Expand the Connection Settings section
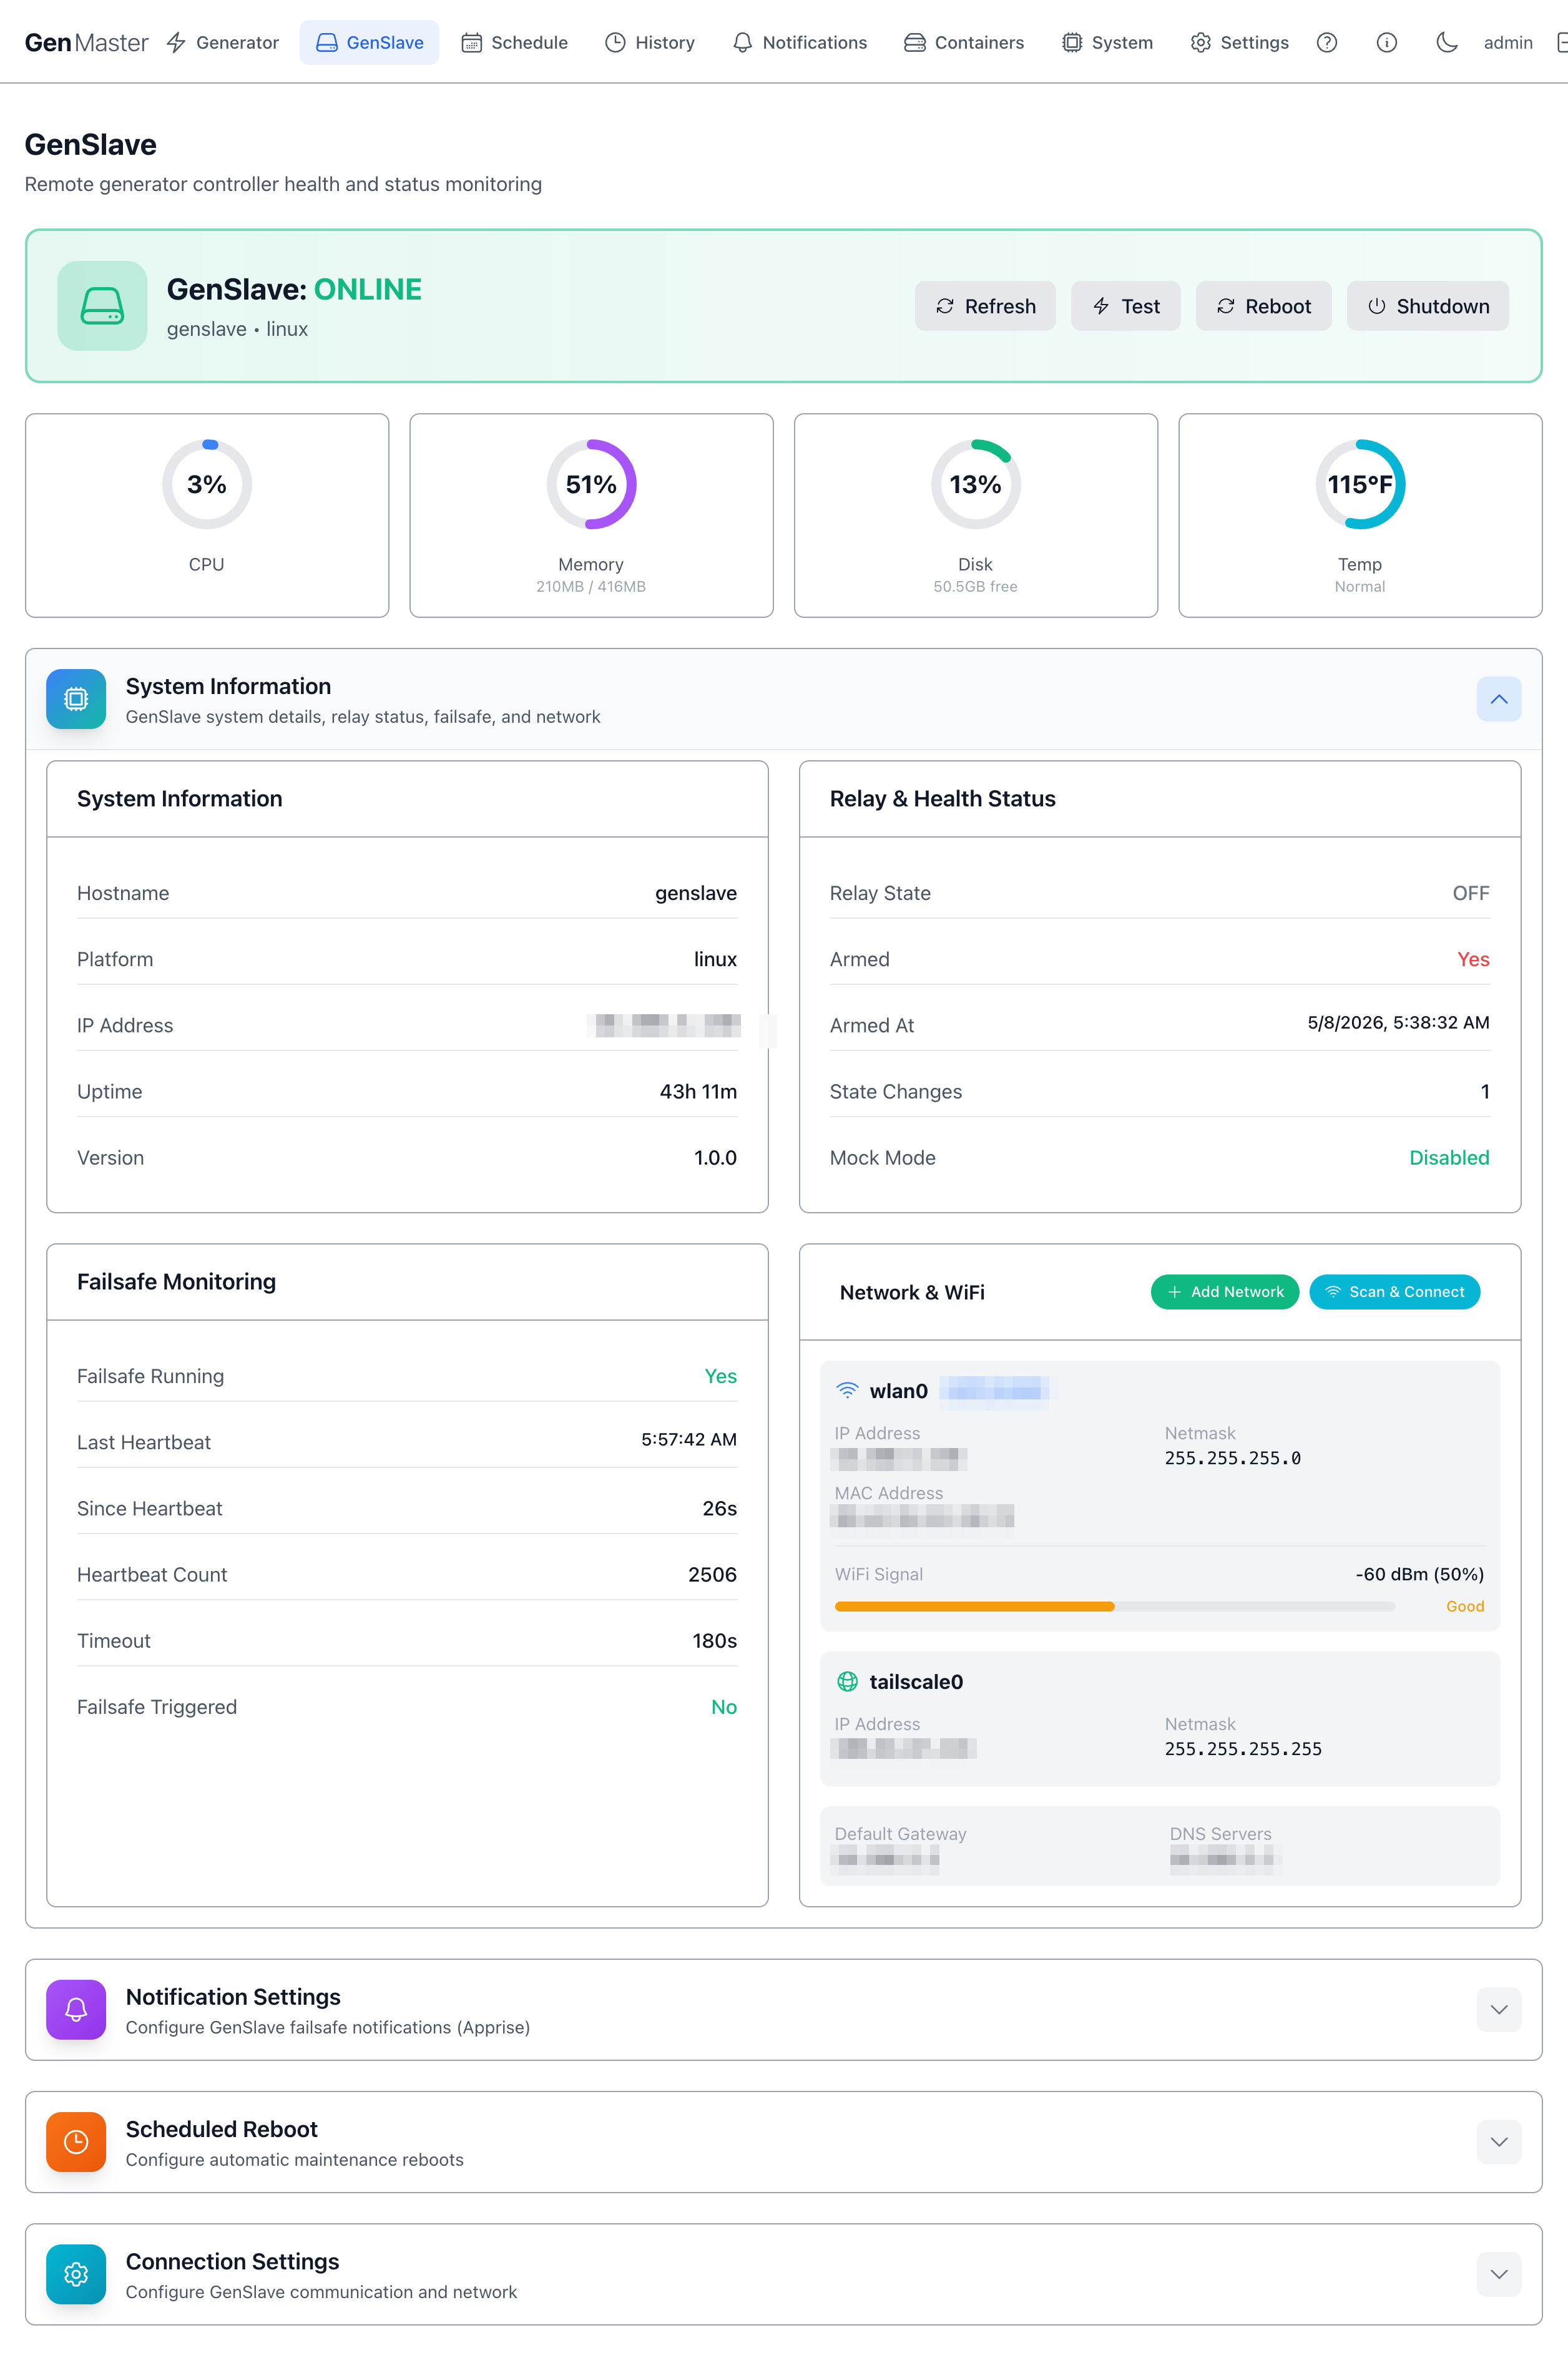 point(1498,2274)
